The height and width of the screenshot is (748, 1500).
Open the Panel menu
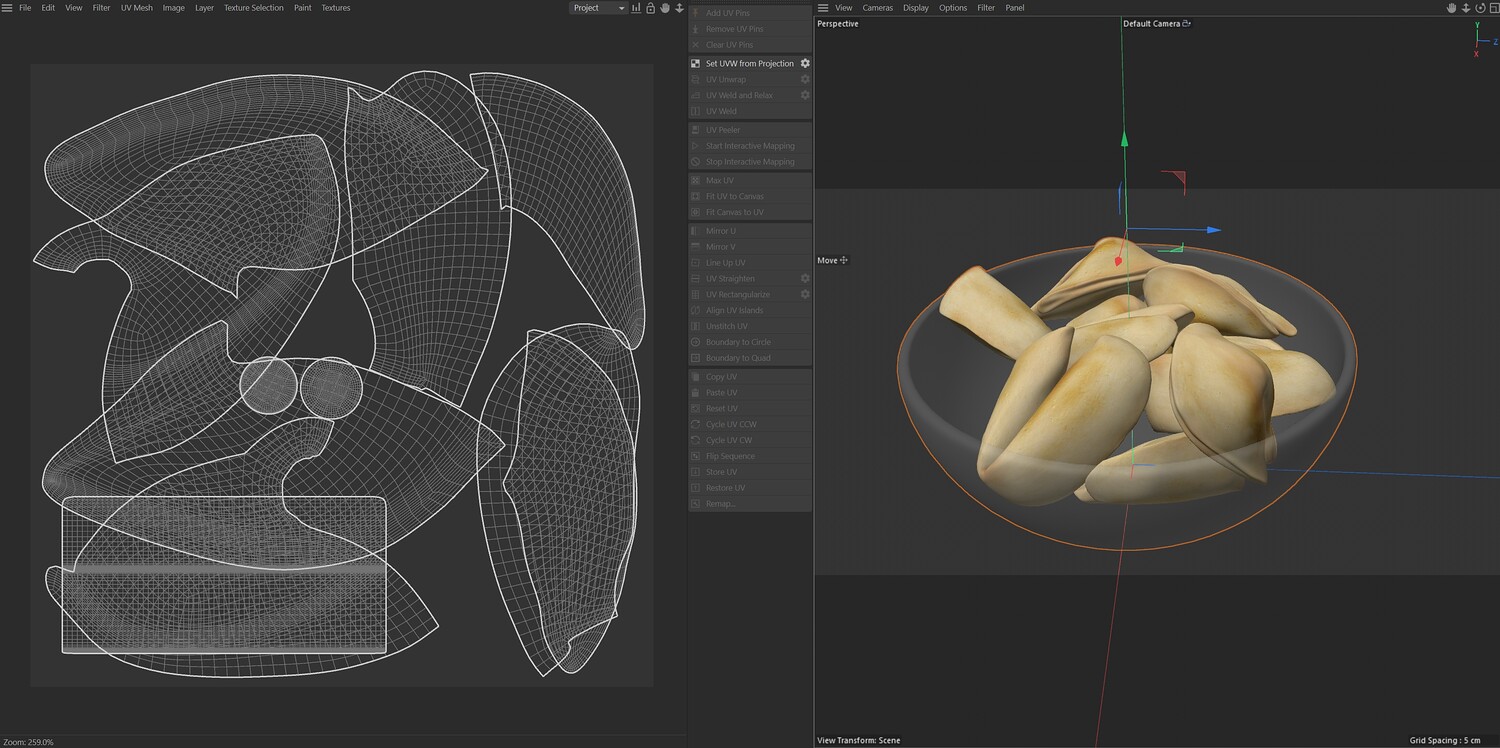coord(1015,8)
